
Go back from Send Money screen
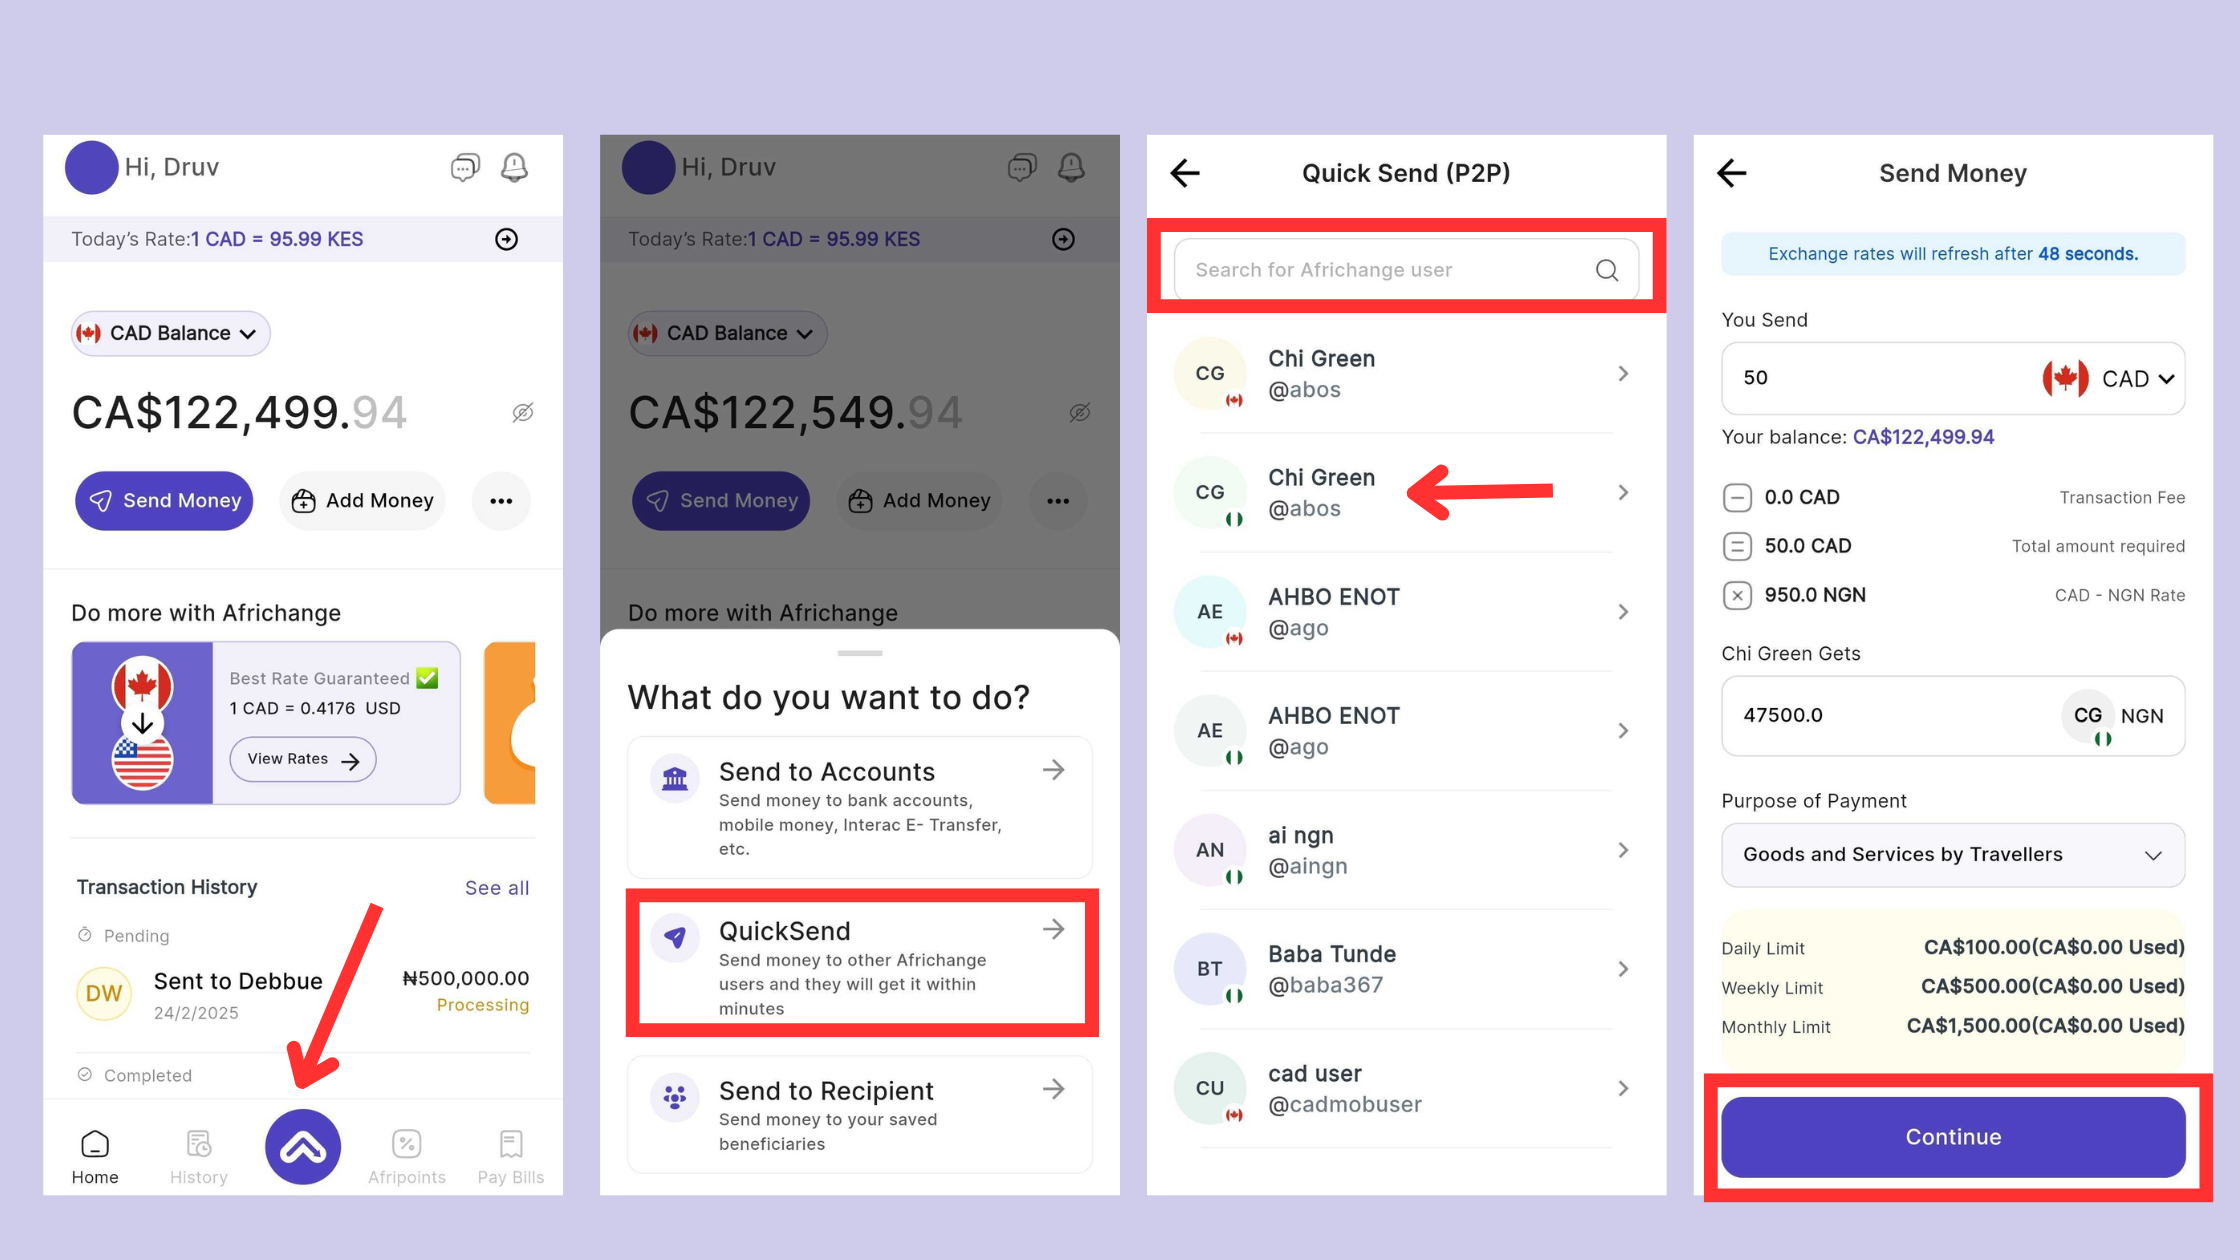click(1732, 173)
